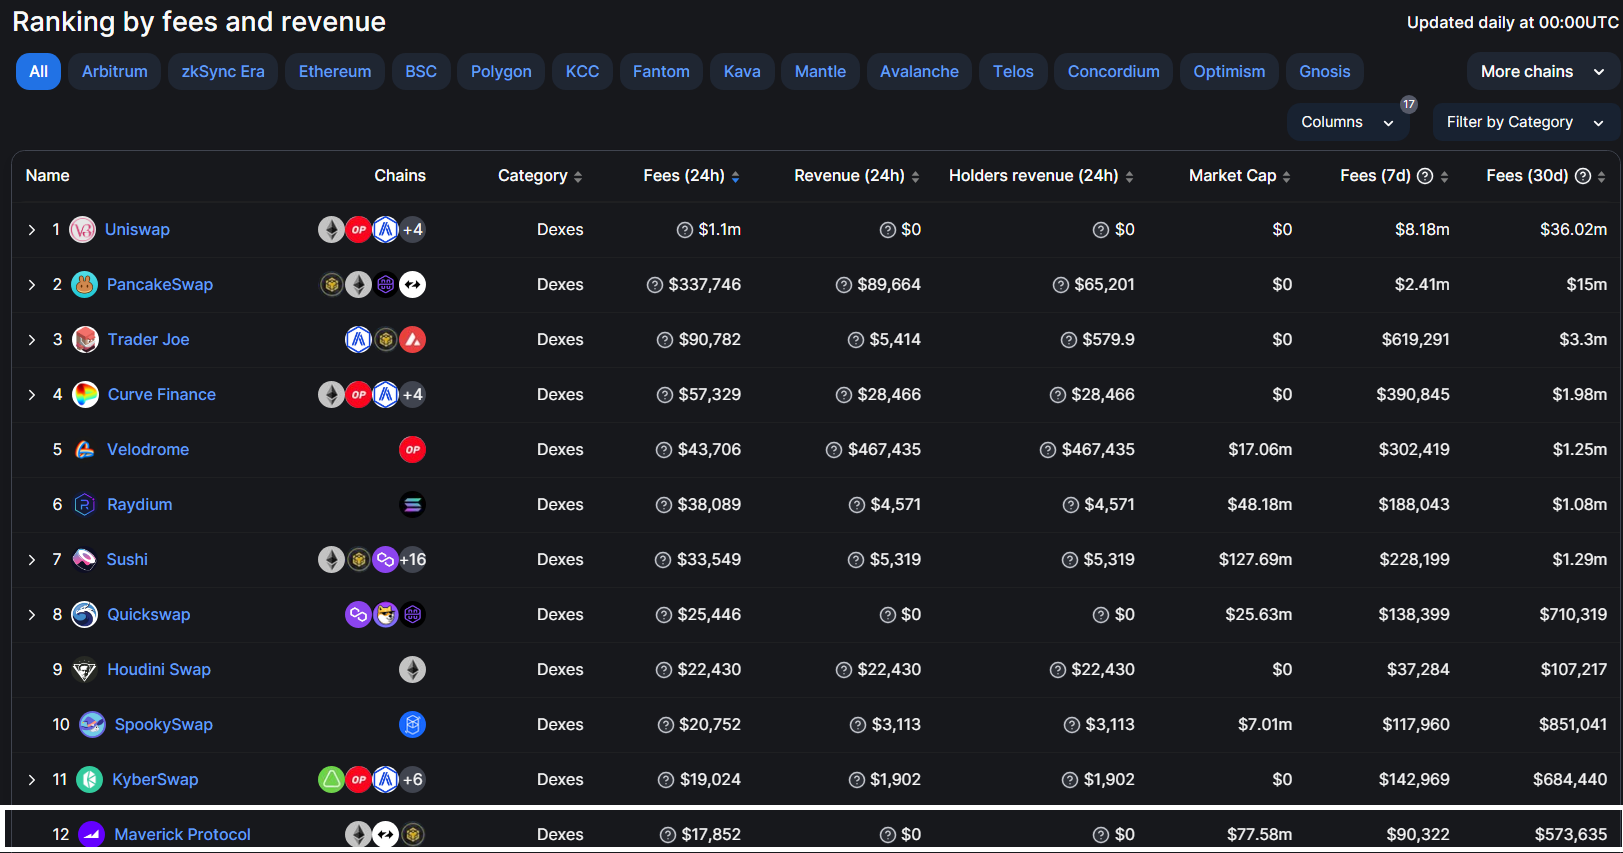Screen dimensions: 1623x853
Task: Click the Houdini Swap logo icon
Action: pos(85,670)
